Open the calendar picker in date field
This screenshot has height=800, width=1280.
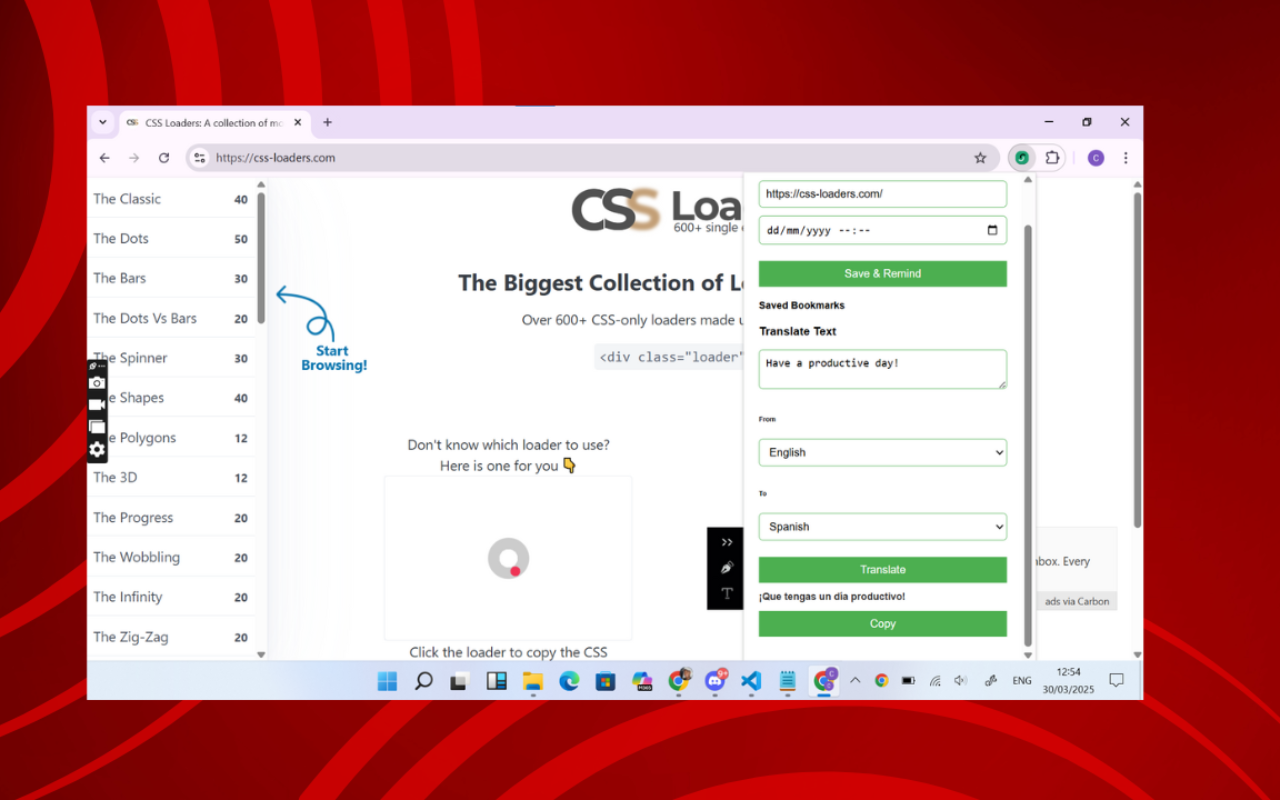pos(992,230)
